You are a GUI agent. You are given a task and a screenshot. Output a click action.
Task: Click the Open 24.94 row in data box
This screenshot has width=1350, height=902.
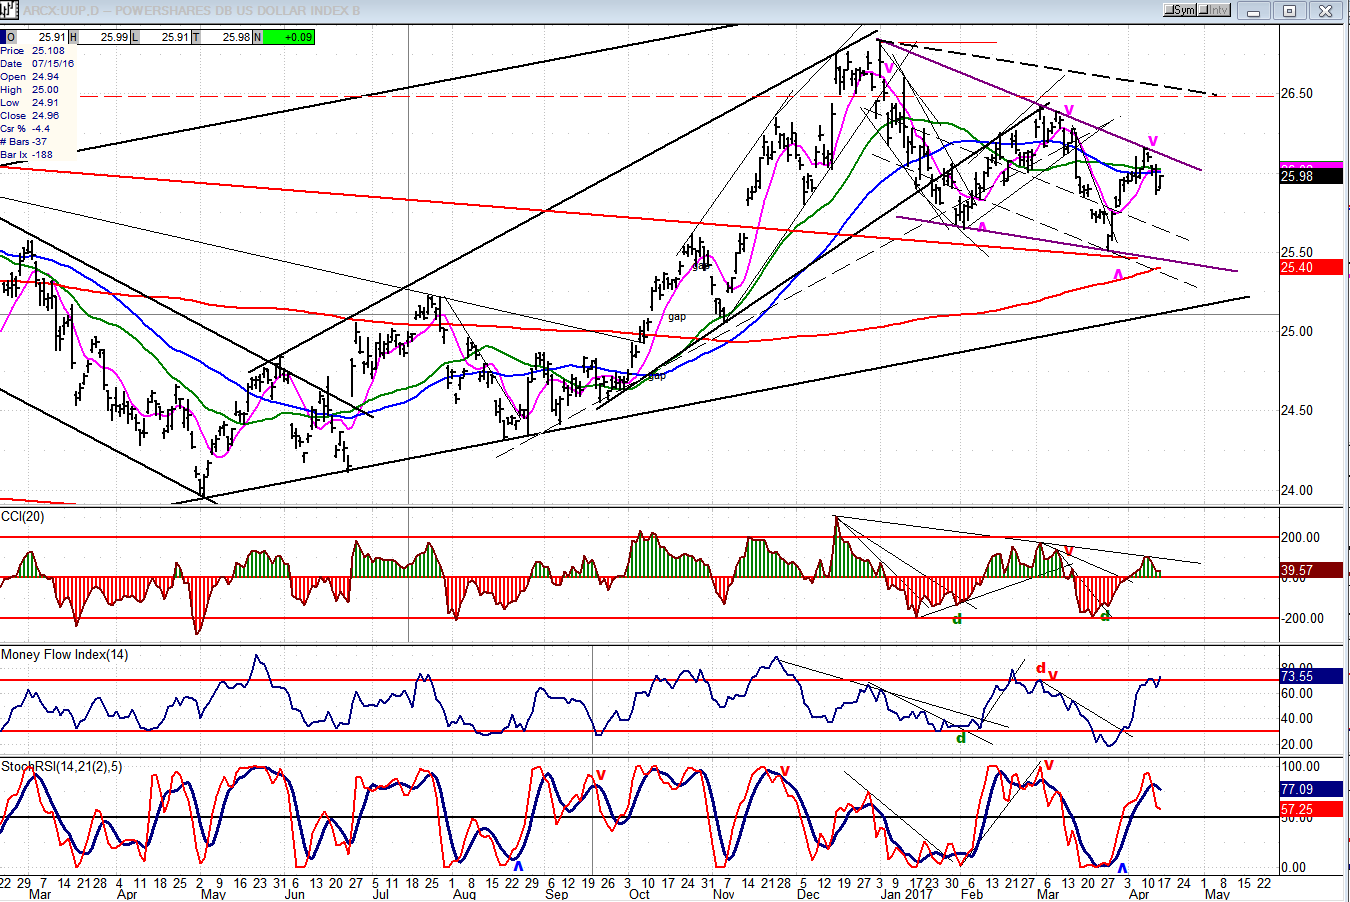pos(37,77)
